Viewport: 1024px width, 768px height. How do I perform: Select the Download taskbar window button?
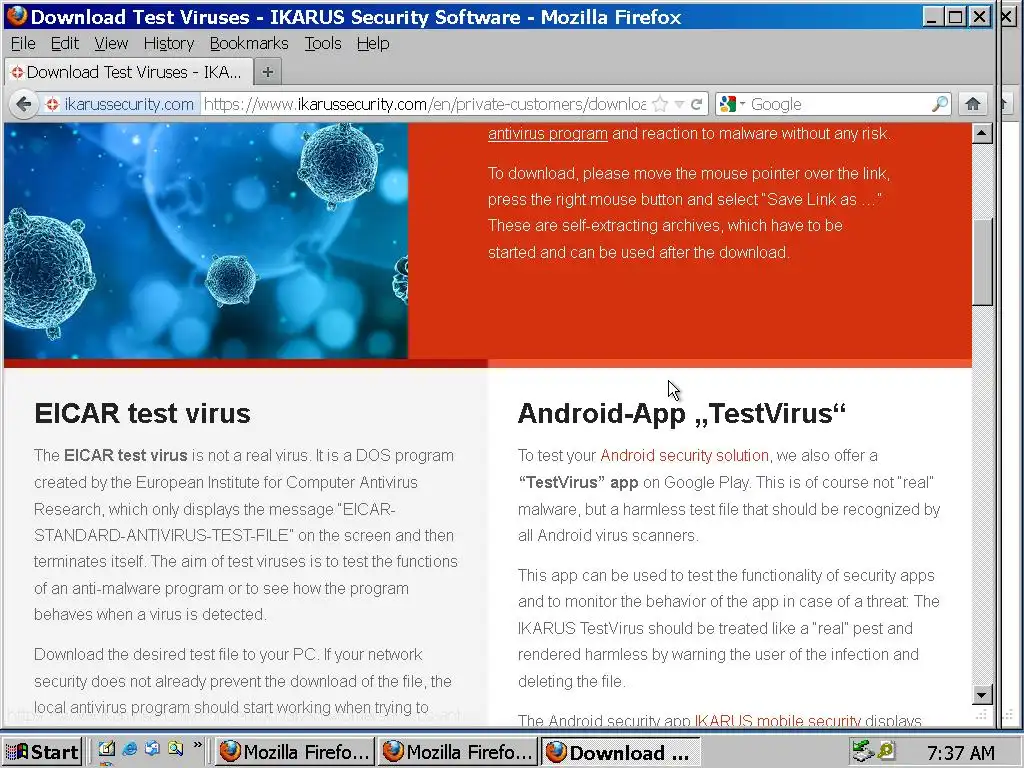click(x=620, y=752)
